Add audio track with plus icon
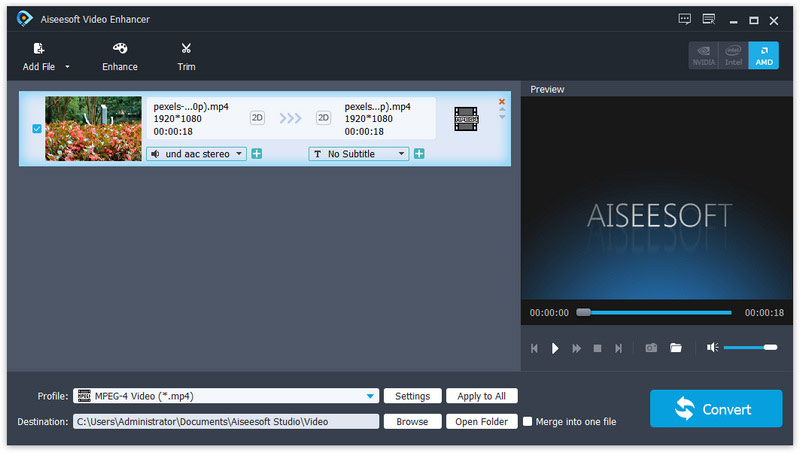Viewport: 800px width, 453px height. tap(257, 154)
